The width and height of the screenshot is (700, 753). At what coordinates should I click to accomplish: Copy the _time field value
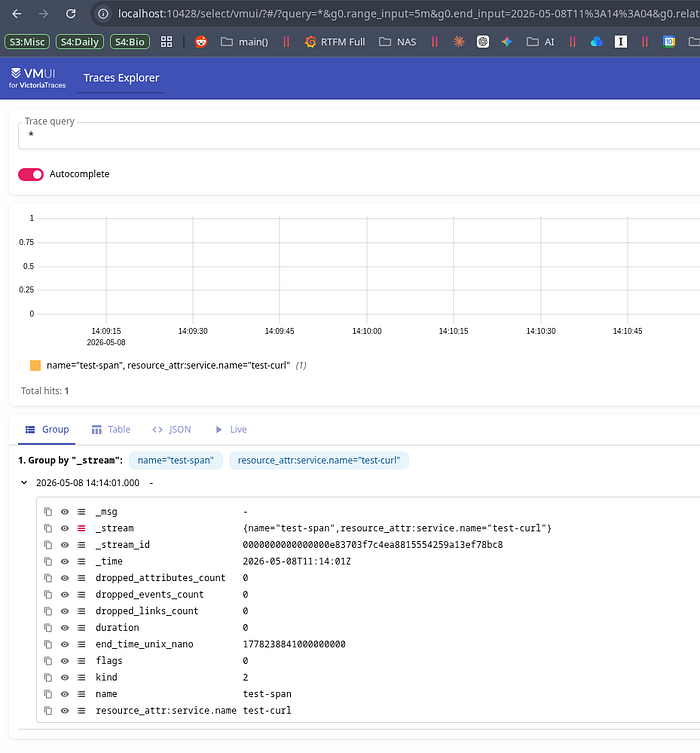tap(48, 561)
